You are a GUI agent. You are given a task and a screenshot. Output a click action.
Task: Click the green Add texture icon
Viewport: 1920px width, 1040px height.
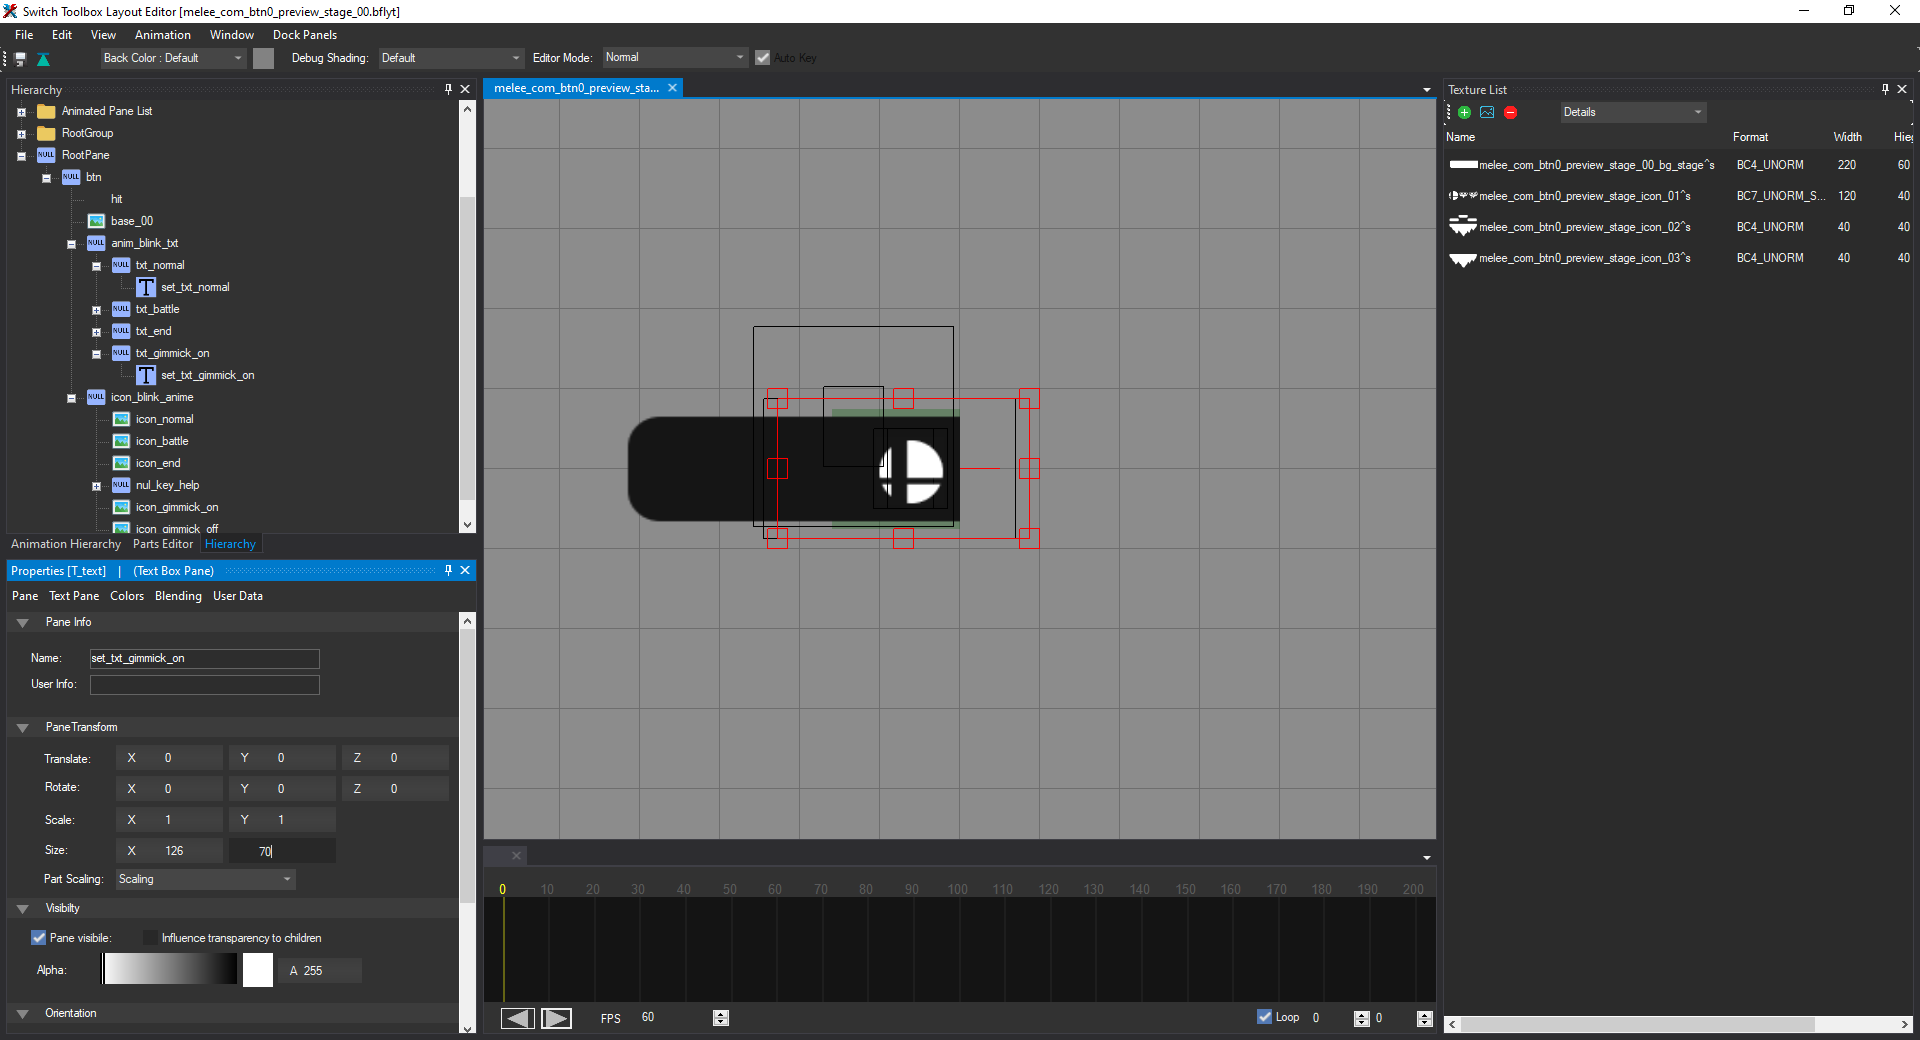tap(1464, 113)
